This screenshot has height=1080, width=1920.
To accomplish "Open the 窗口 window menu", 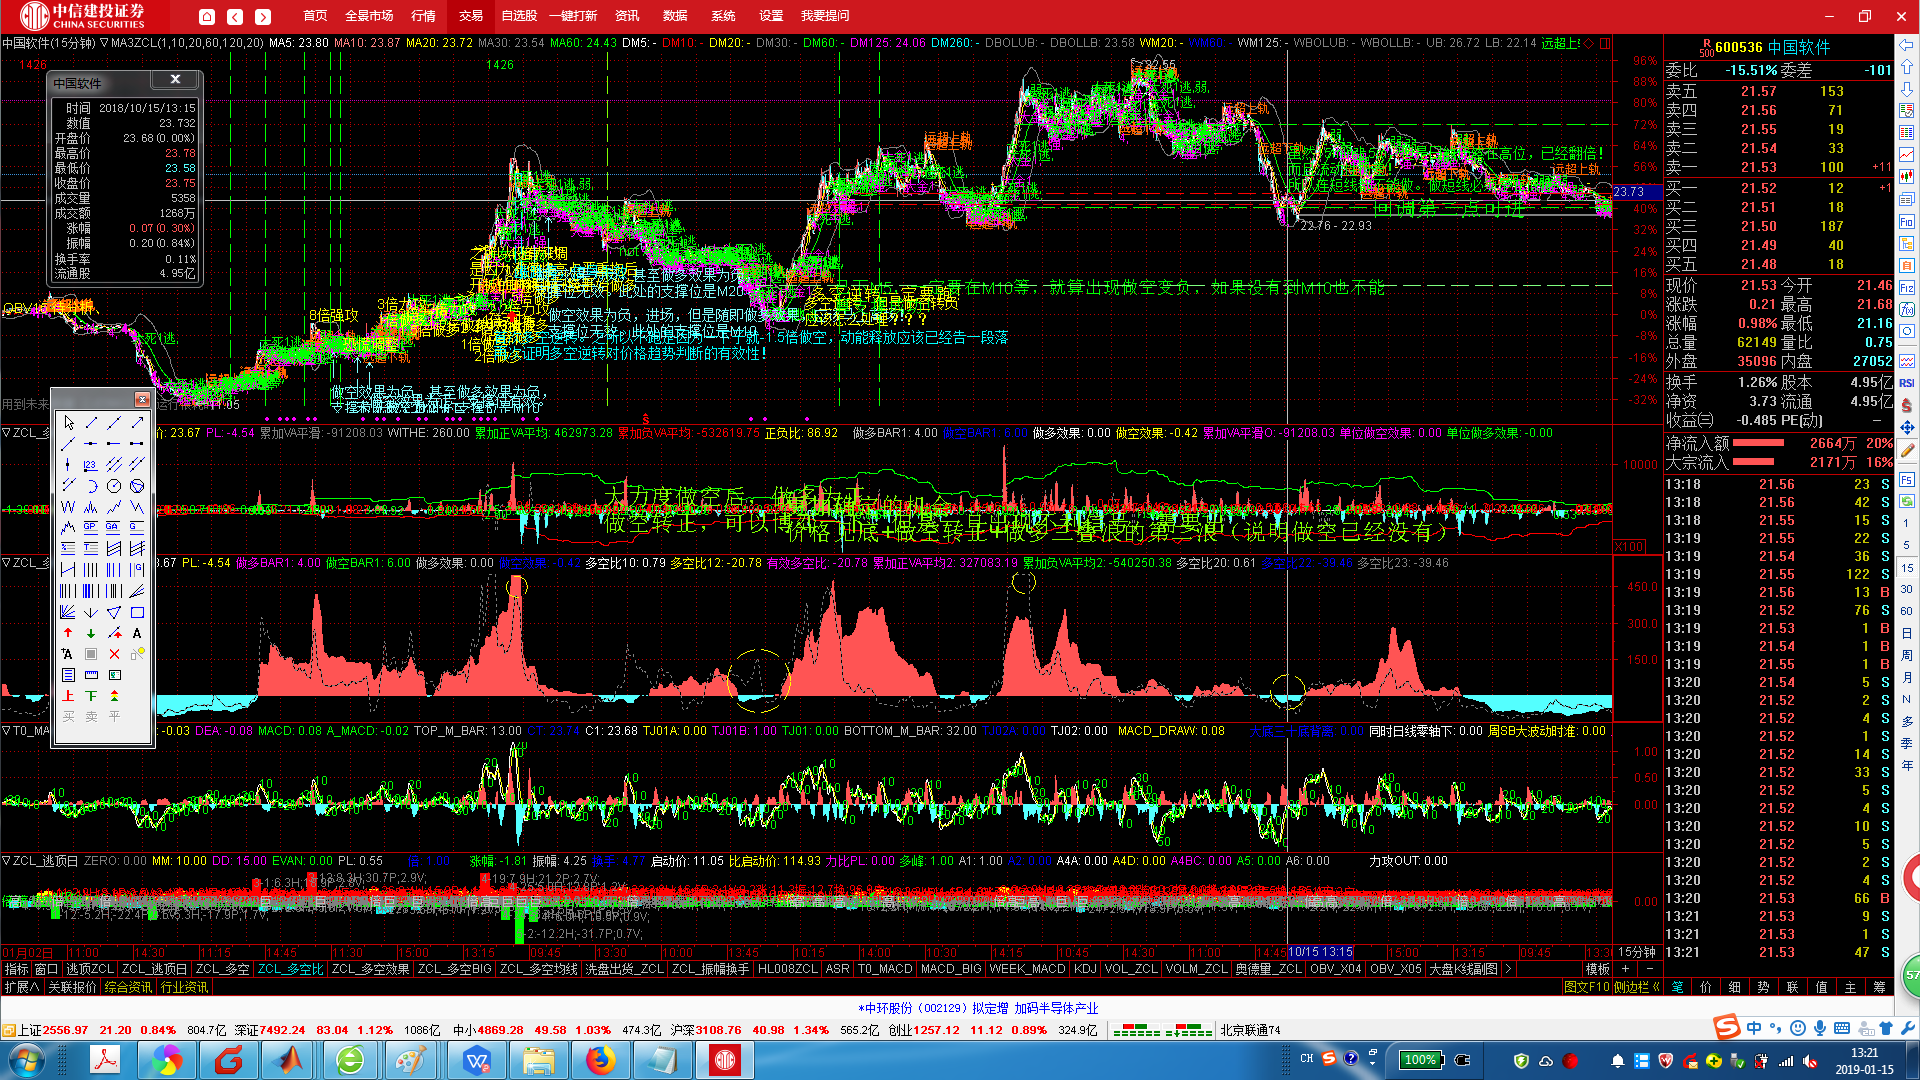I will pyautogui.click(x=46, y=969).
